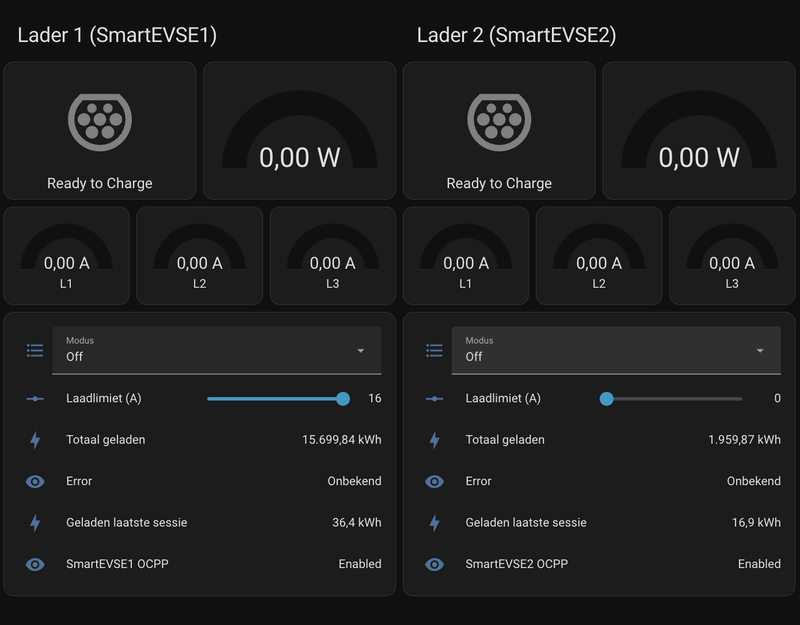Click the Lader 1 Laadlimiet slider handle at 16
The height and width of the screenshot is (625, 800).
pos(343,398)
